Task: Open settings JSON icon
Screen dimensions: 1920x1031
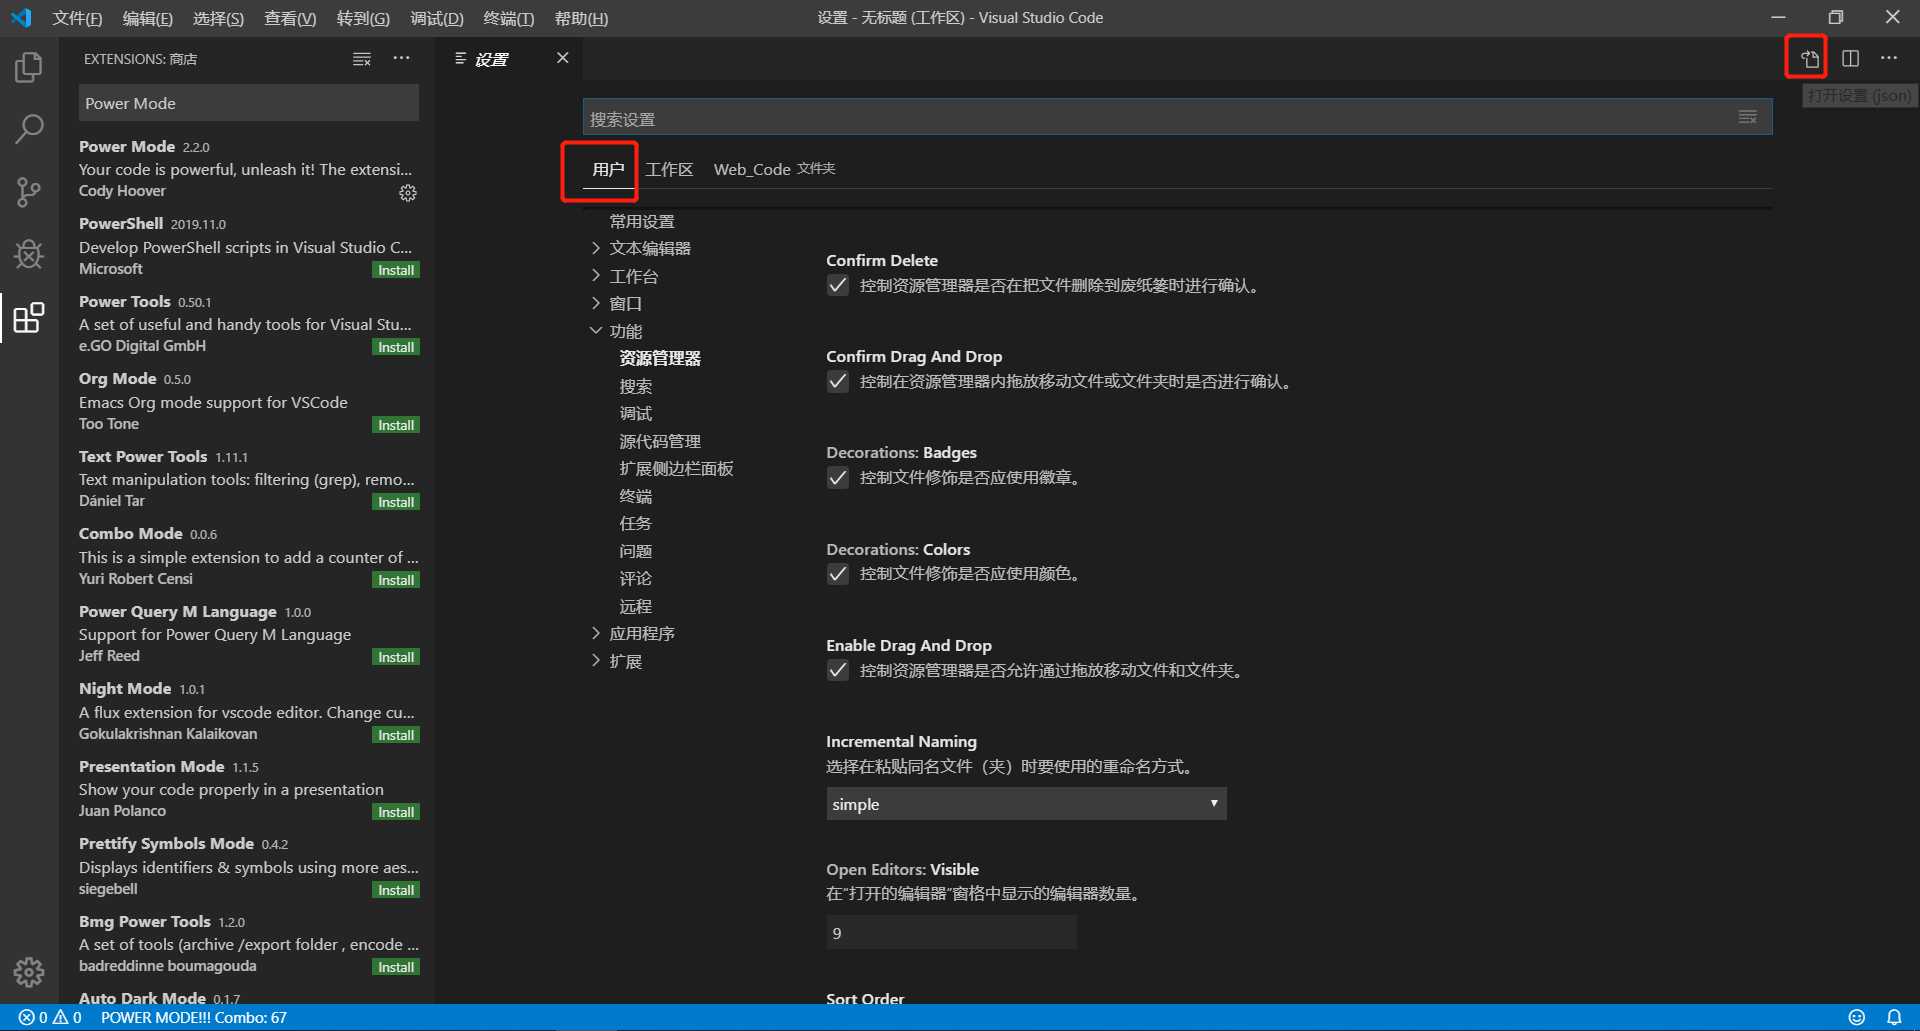Action: pyautogui.click(x=1810, y=59)
